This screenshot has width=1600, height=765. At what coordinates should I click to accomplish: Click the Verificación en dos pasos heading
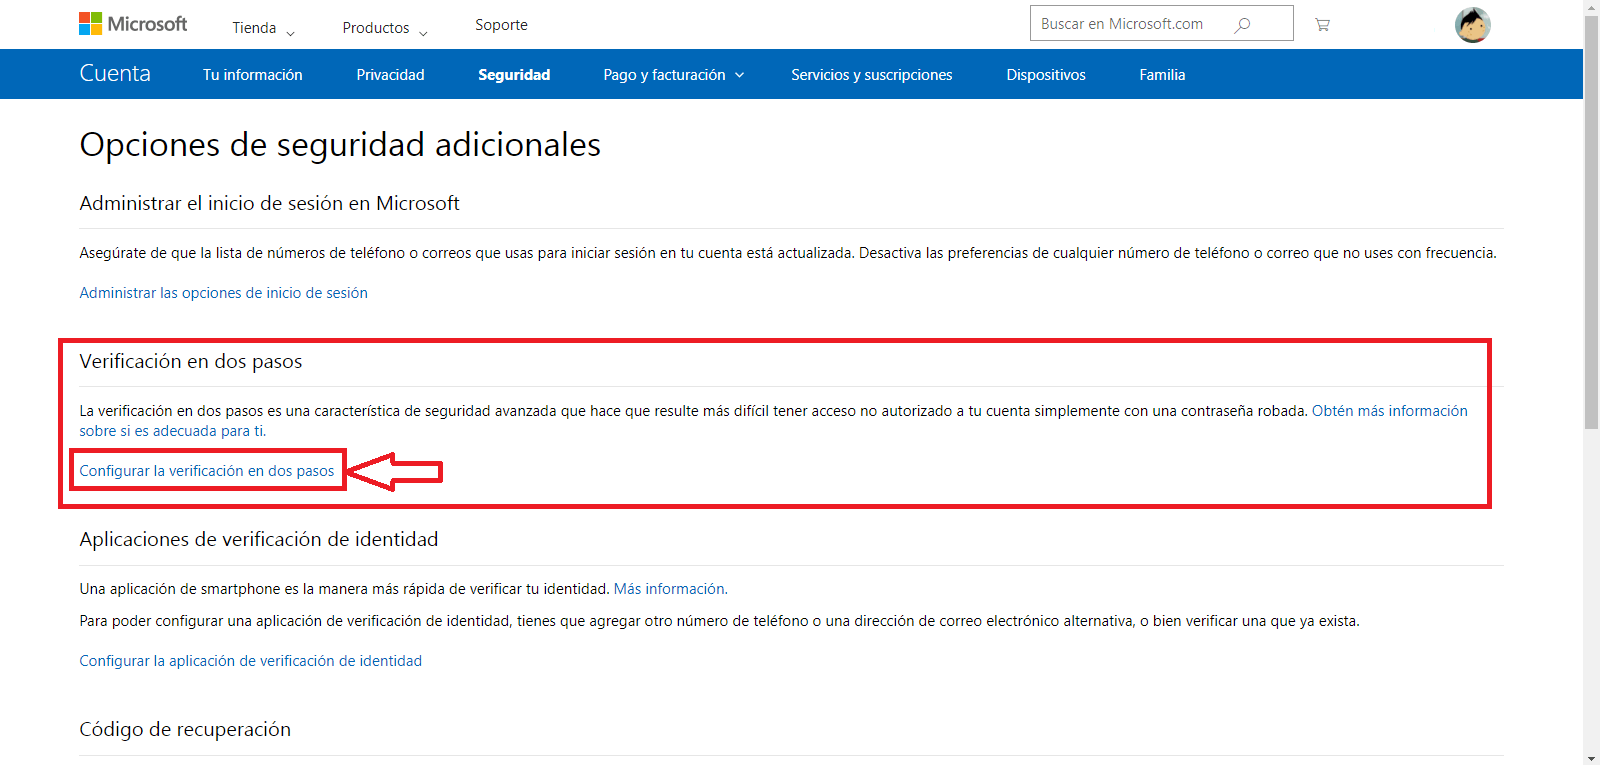pyautogui.click(x=191, y=361)
